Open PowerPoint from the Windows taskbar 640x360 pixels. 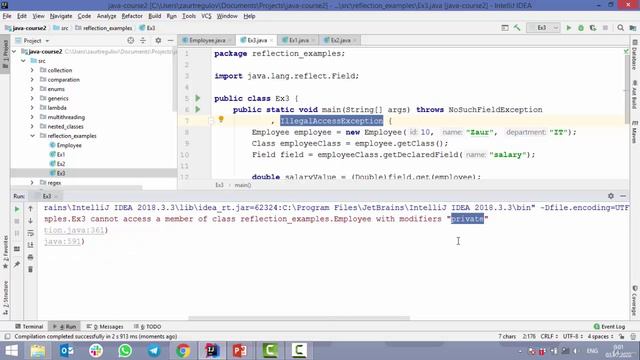[x=240, y=351]
